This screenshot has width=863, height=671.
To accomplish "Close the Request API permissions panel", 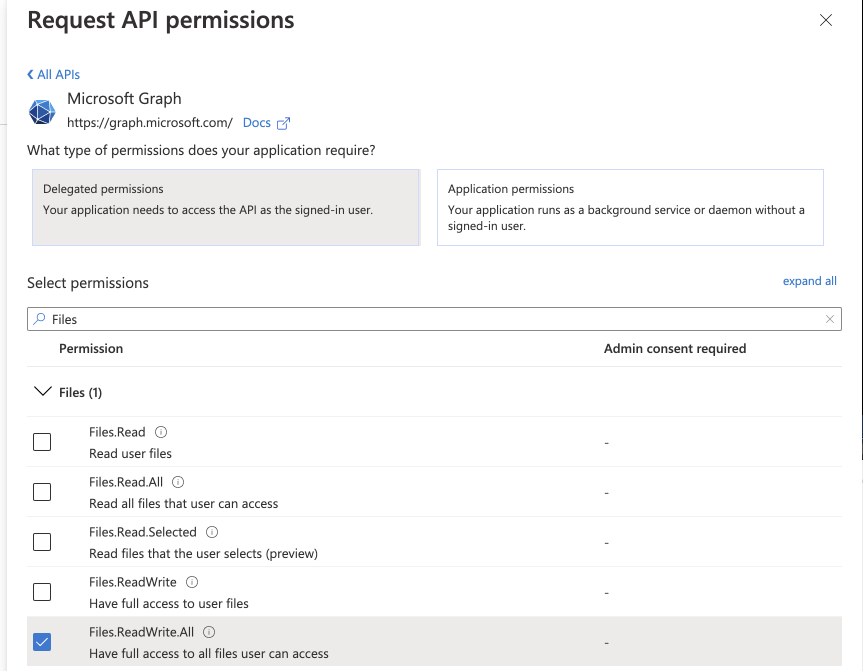I will click(x=826, y=20).
